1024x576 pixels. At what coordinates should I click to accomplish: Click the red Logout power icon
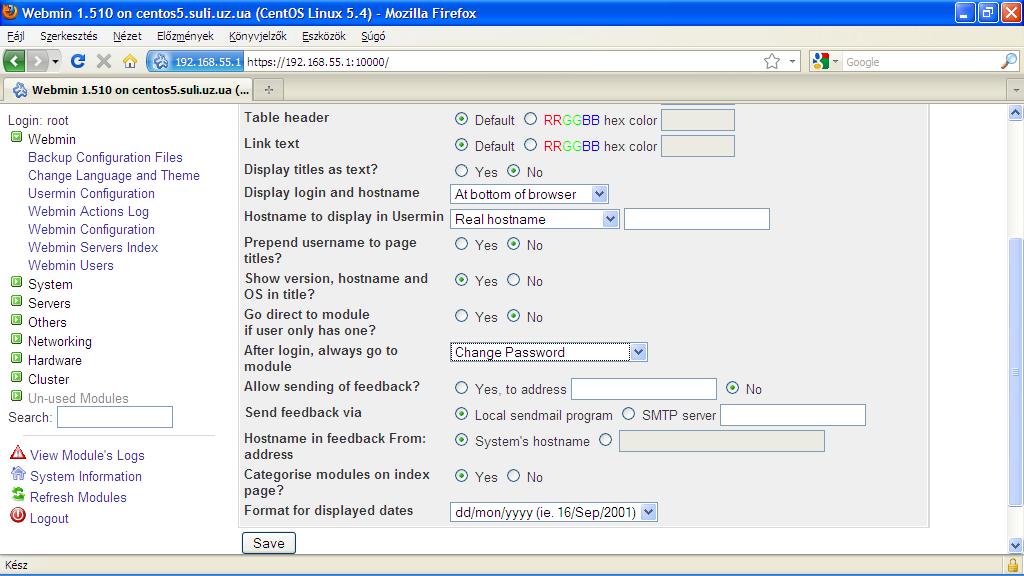17,516
